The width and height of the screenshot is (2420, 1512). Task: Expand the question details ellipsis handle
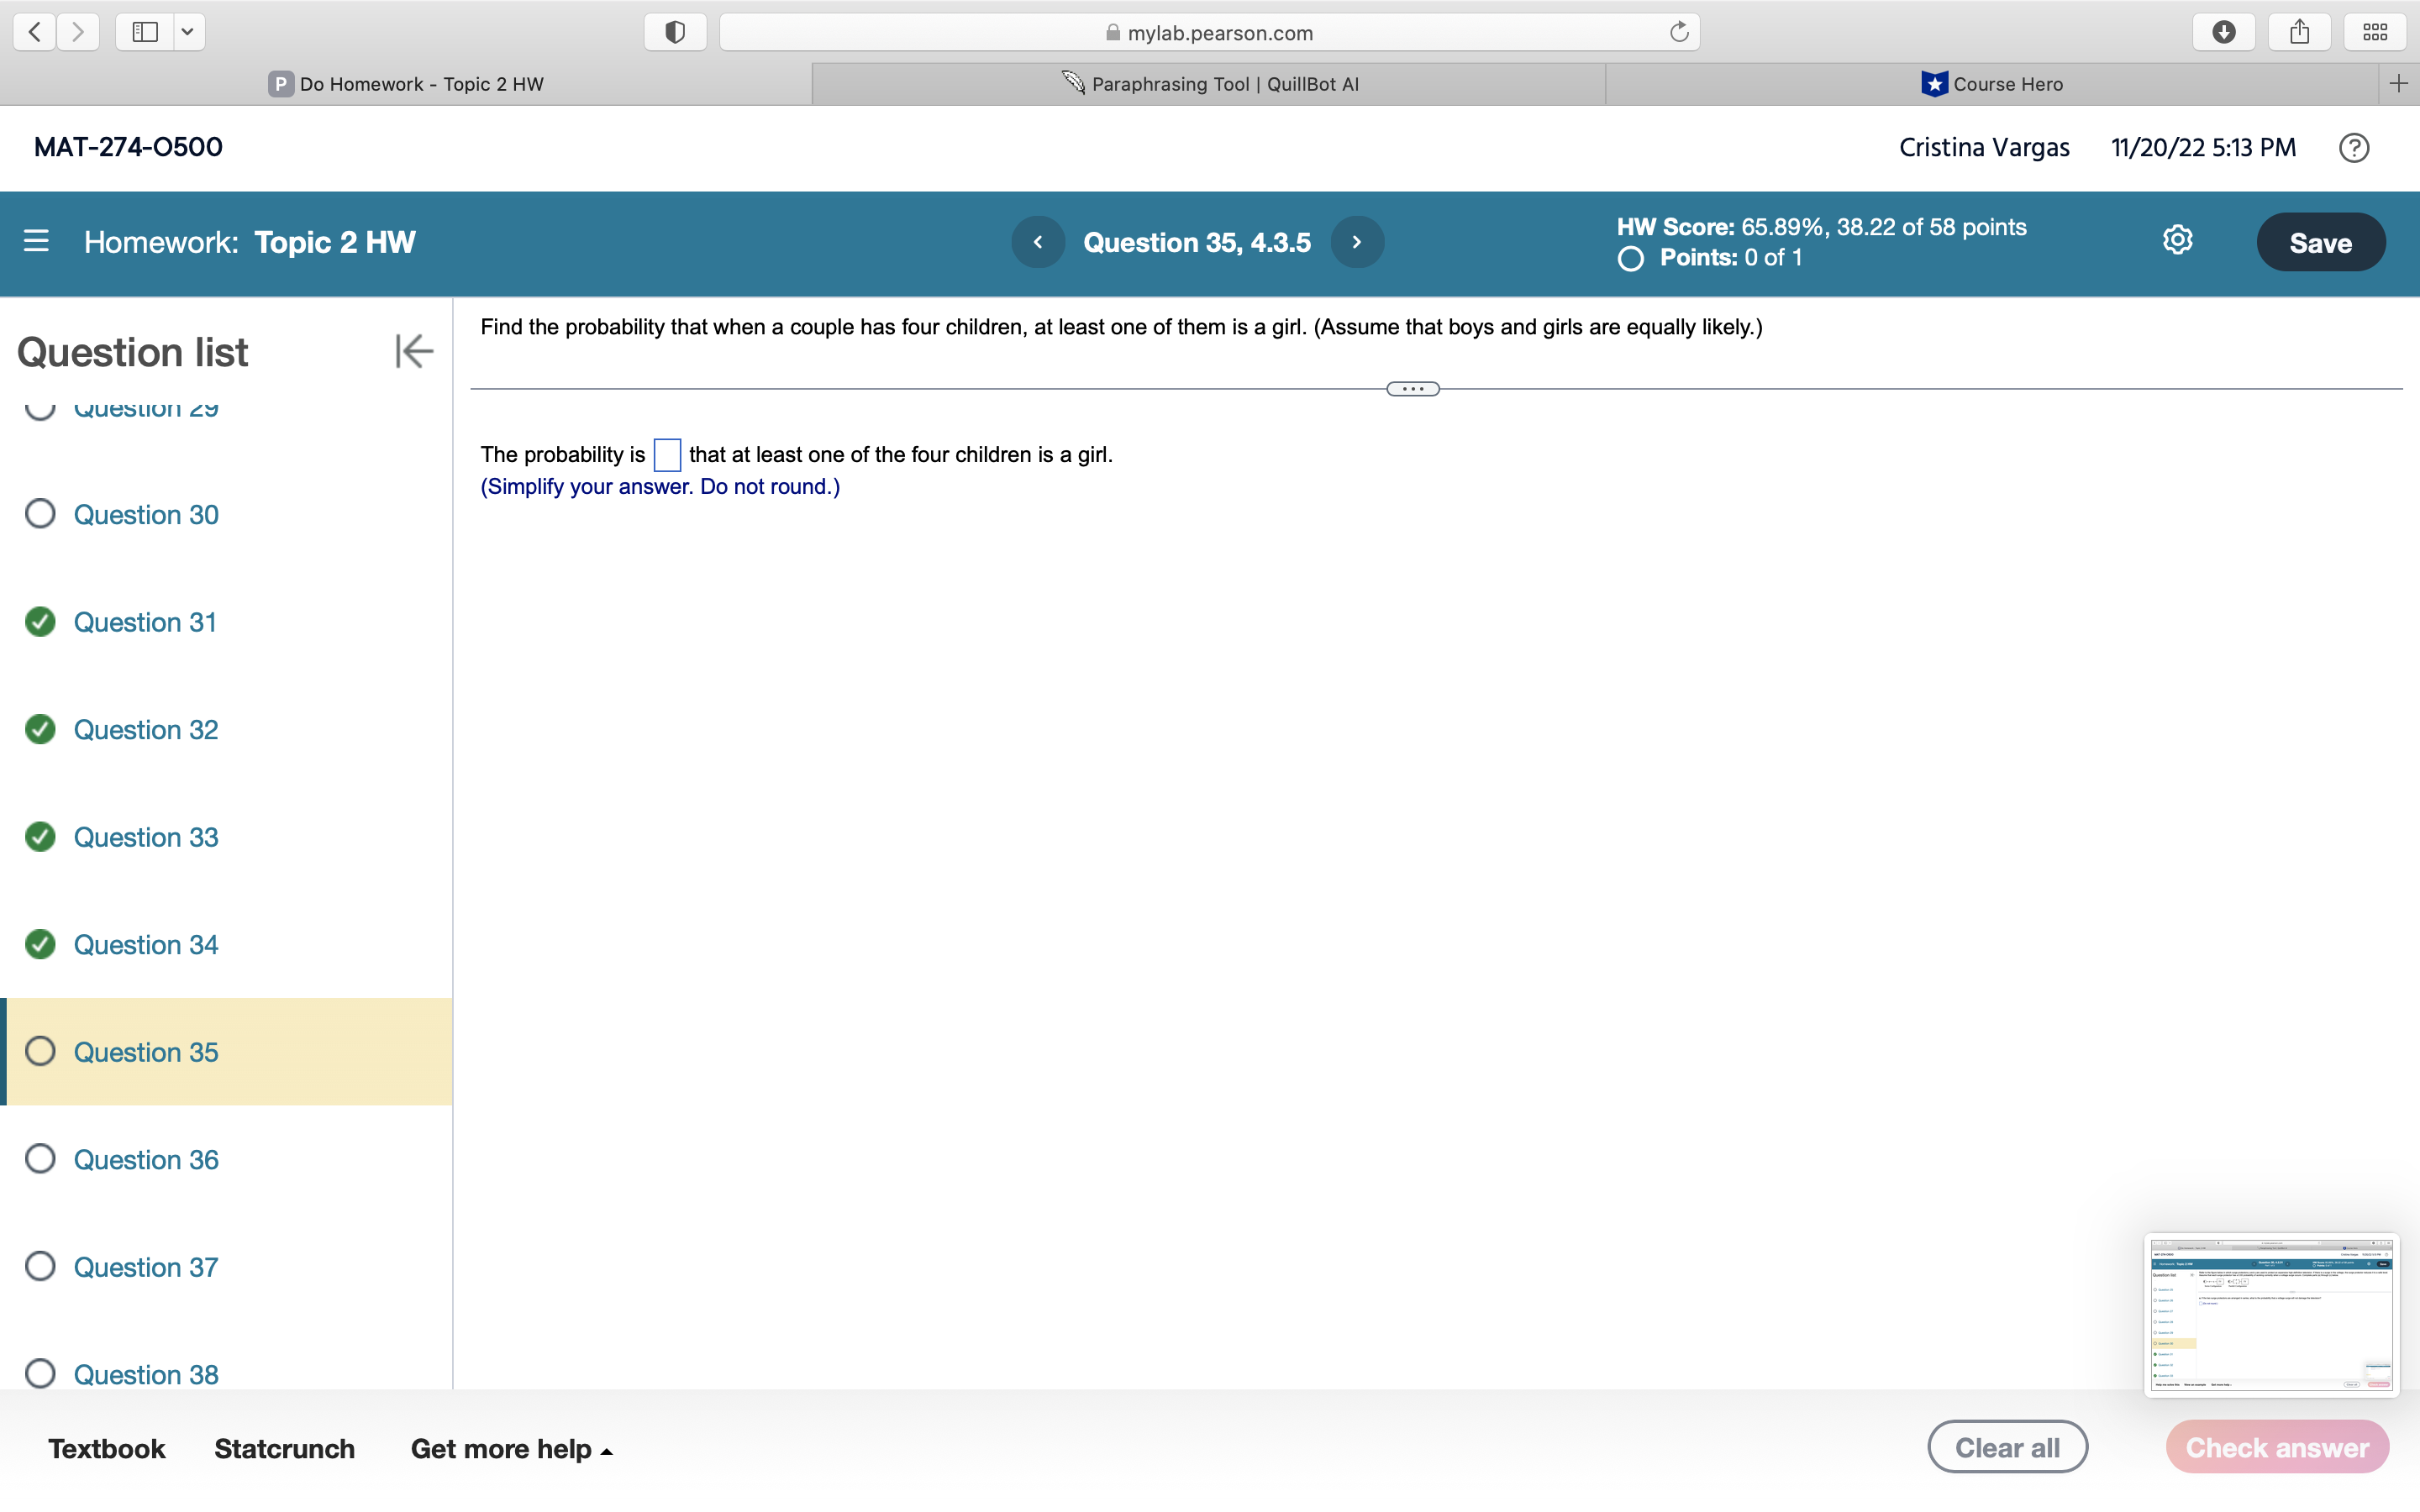coord(1412,389)
